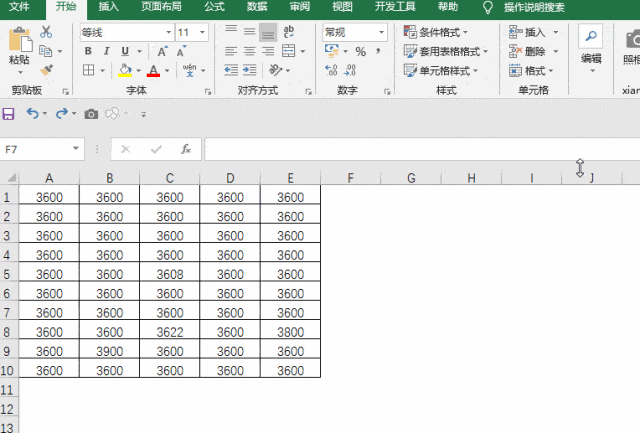The width and height of the screenshot is (640, 433).
Task: Select the Format Painter brush
Action: (x=46, y=70)
